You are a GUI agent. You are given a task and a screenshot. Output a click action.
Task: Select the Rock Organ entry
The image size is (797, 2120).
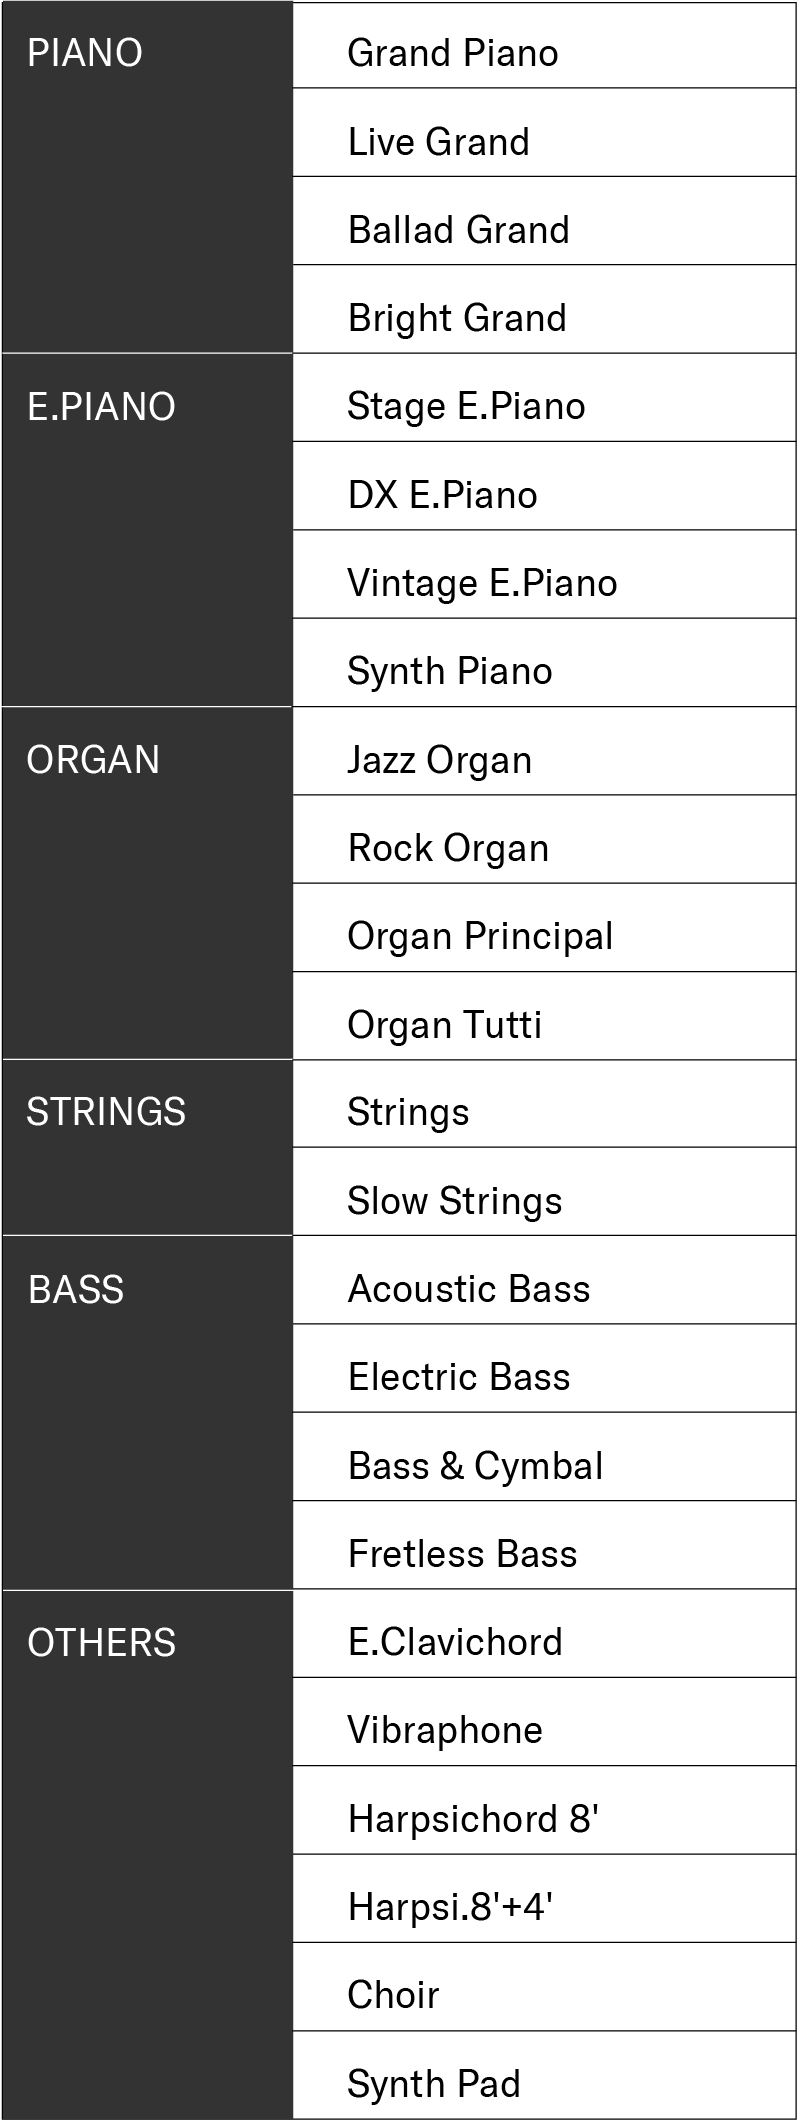coord(448,848)
